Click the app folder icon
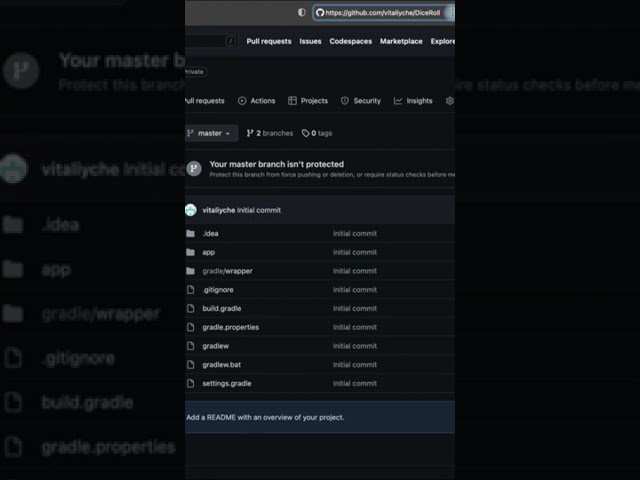Viewport: 640px width, 480px height. (x=190, y=252)
